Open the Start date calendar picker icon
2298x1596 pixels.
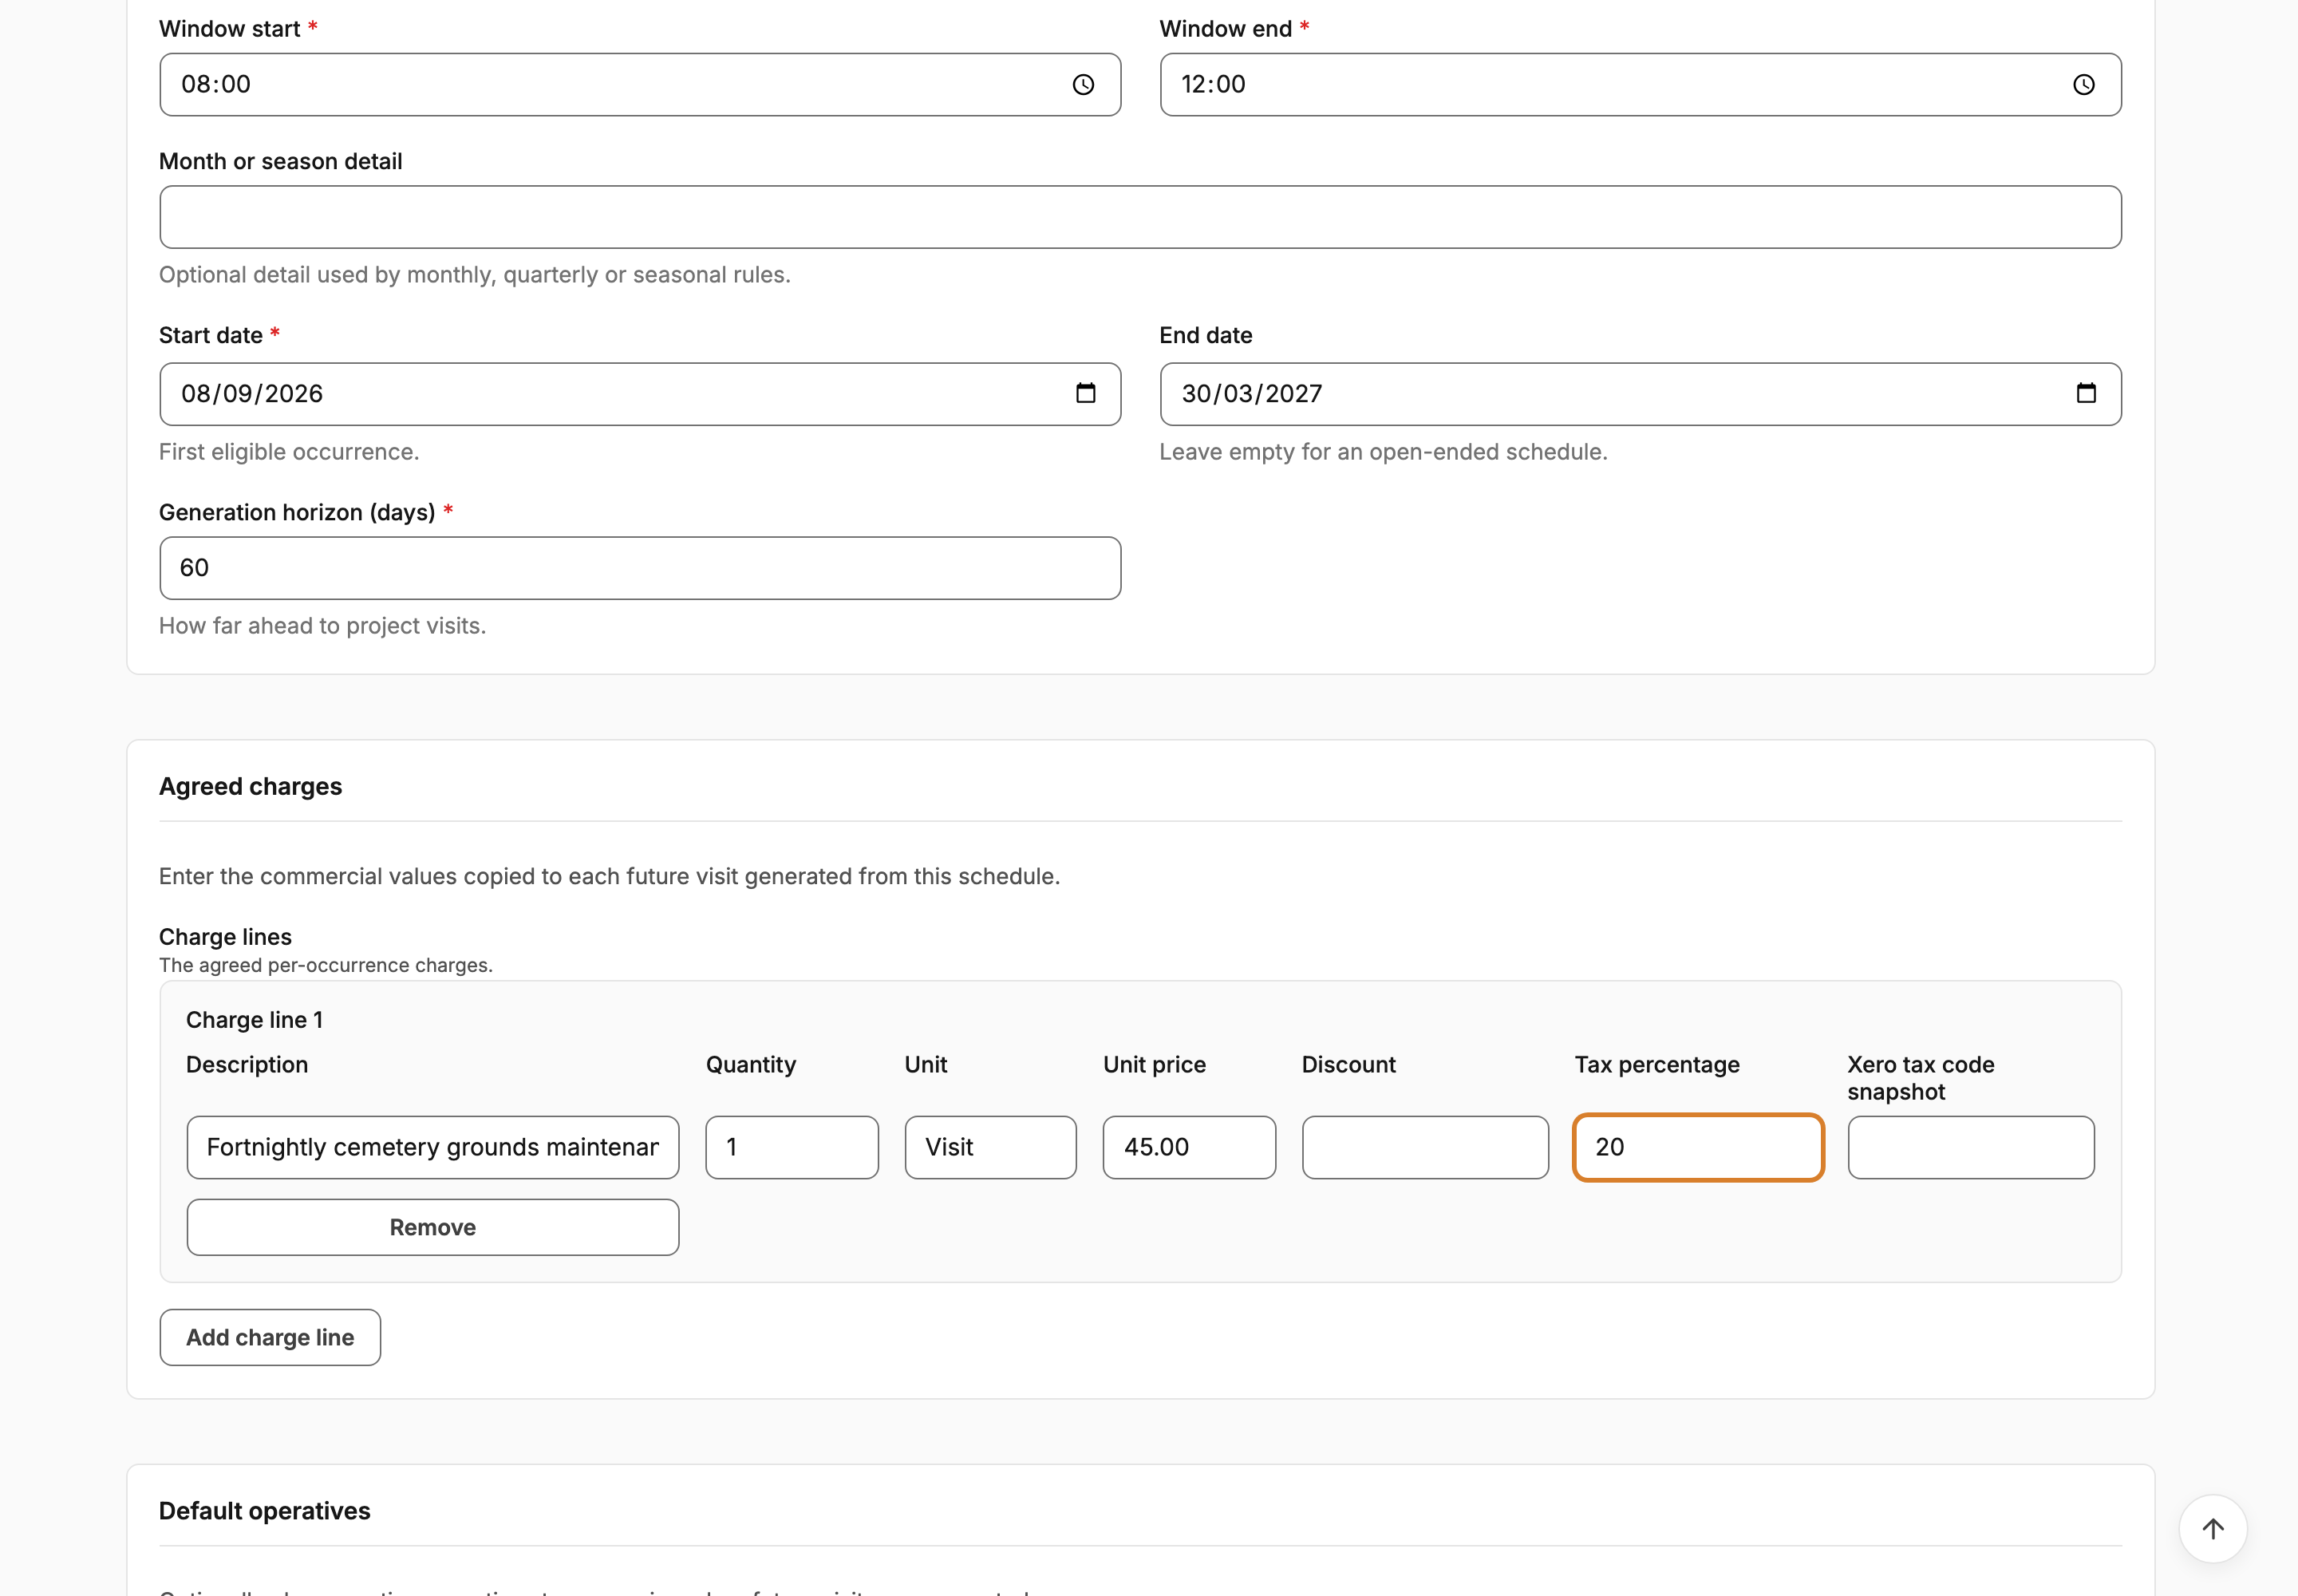tap(1085, 393)
